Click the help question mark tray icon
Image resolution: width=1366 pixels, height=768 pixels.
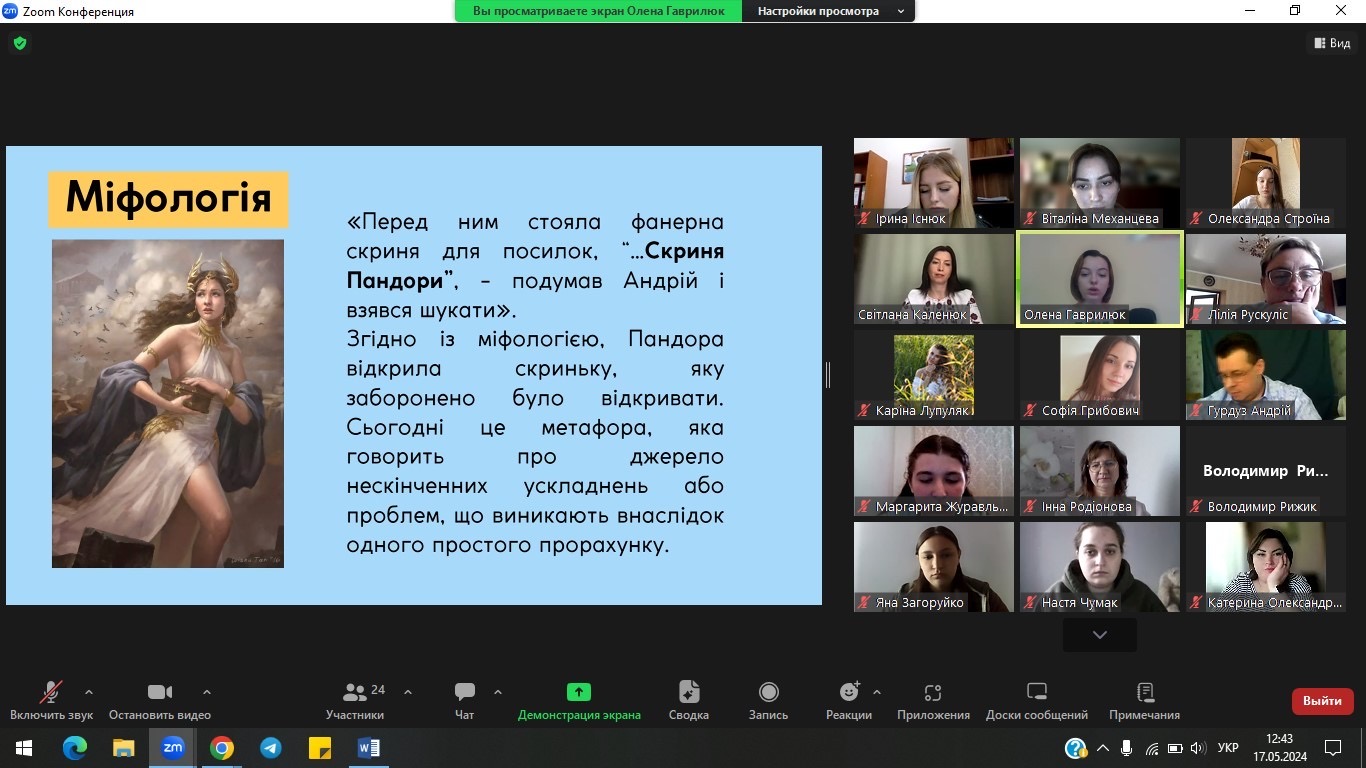[1076, 748]
